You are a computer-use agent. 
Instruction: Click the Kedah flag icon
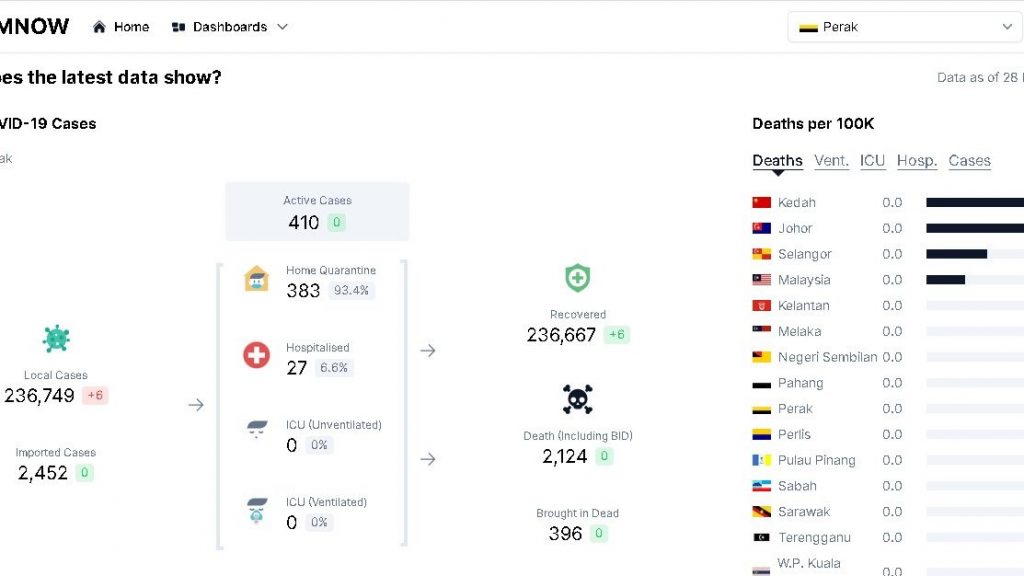click(762, 202)
